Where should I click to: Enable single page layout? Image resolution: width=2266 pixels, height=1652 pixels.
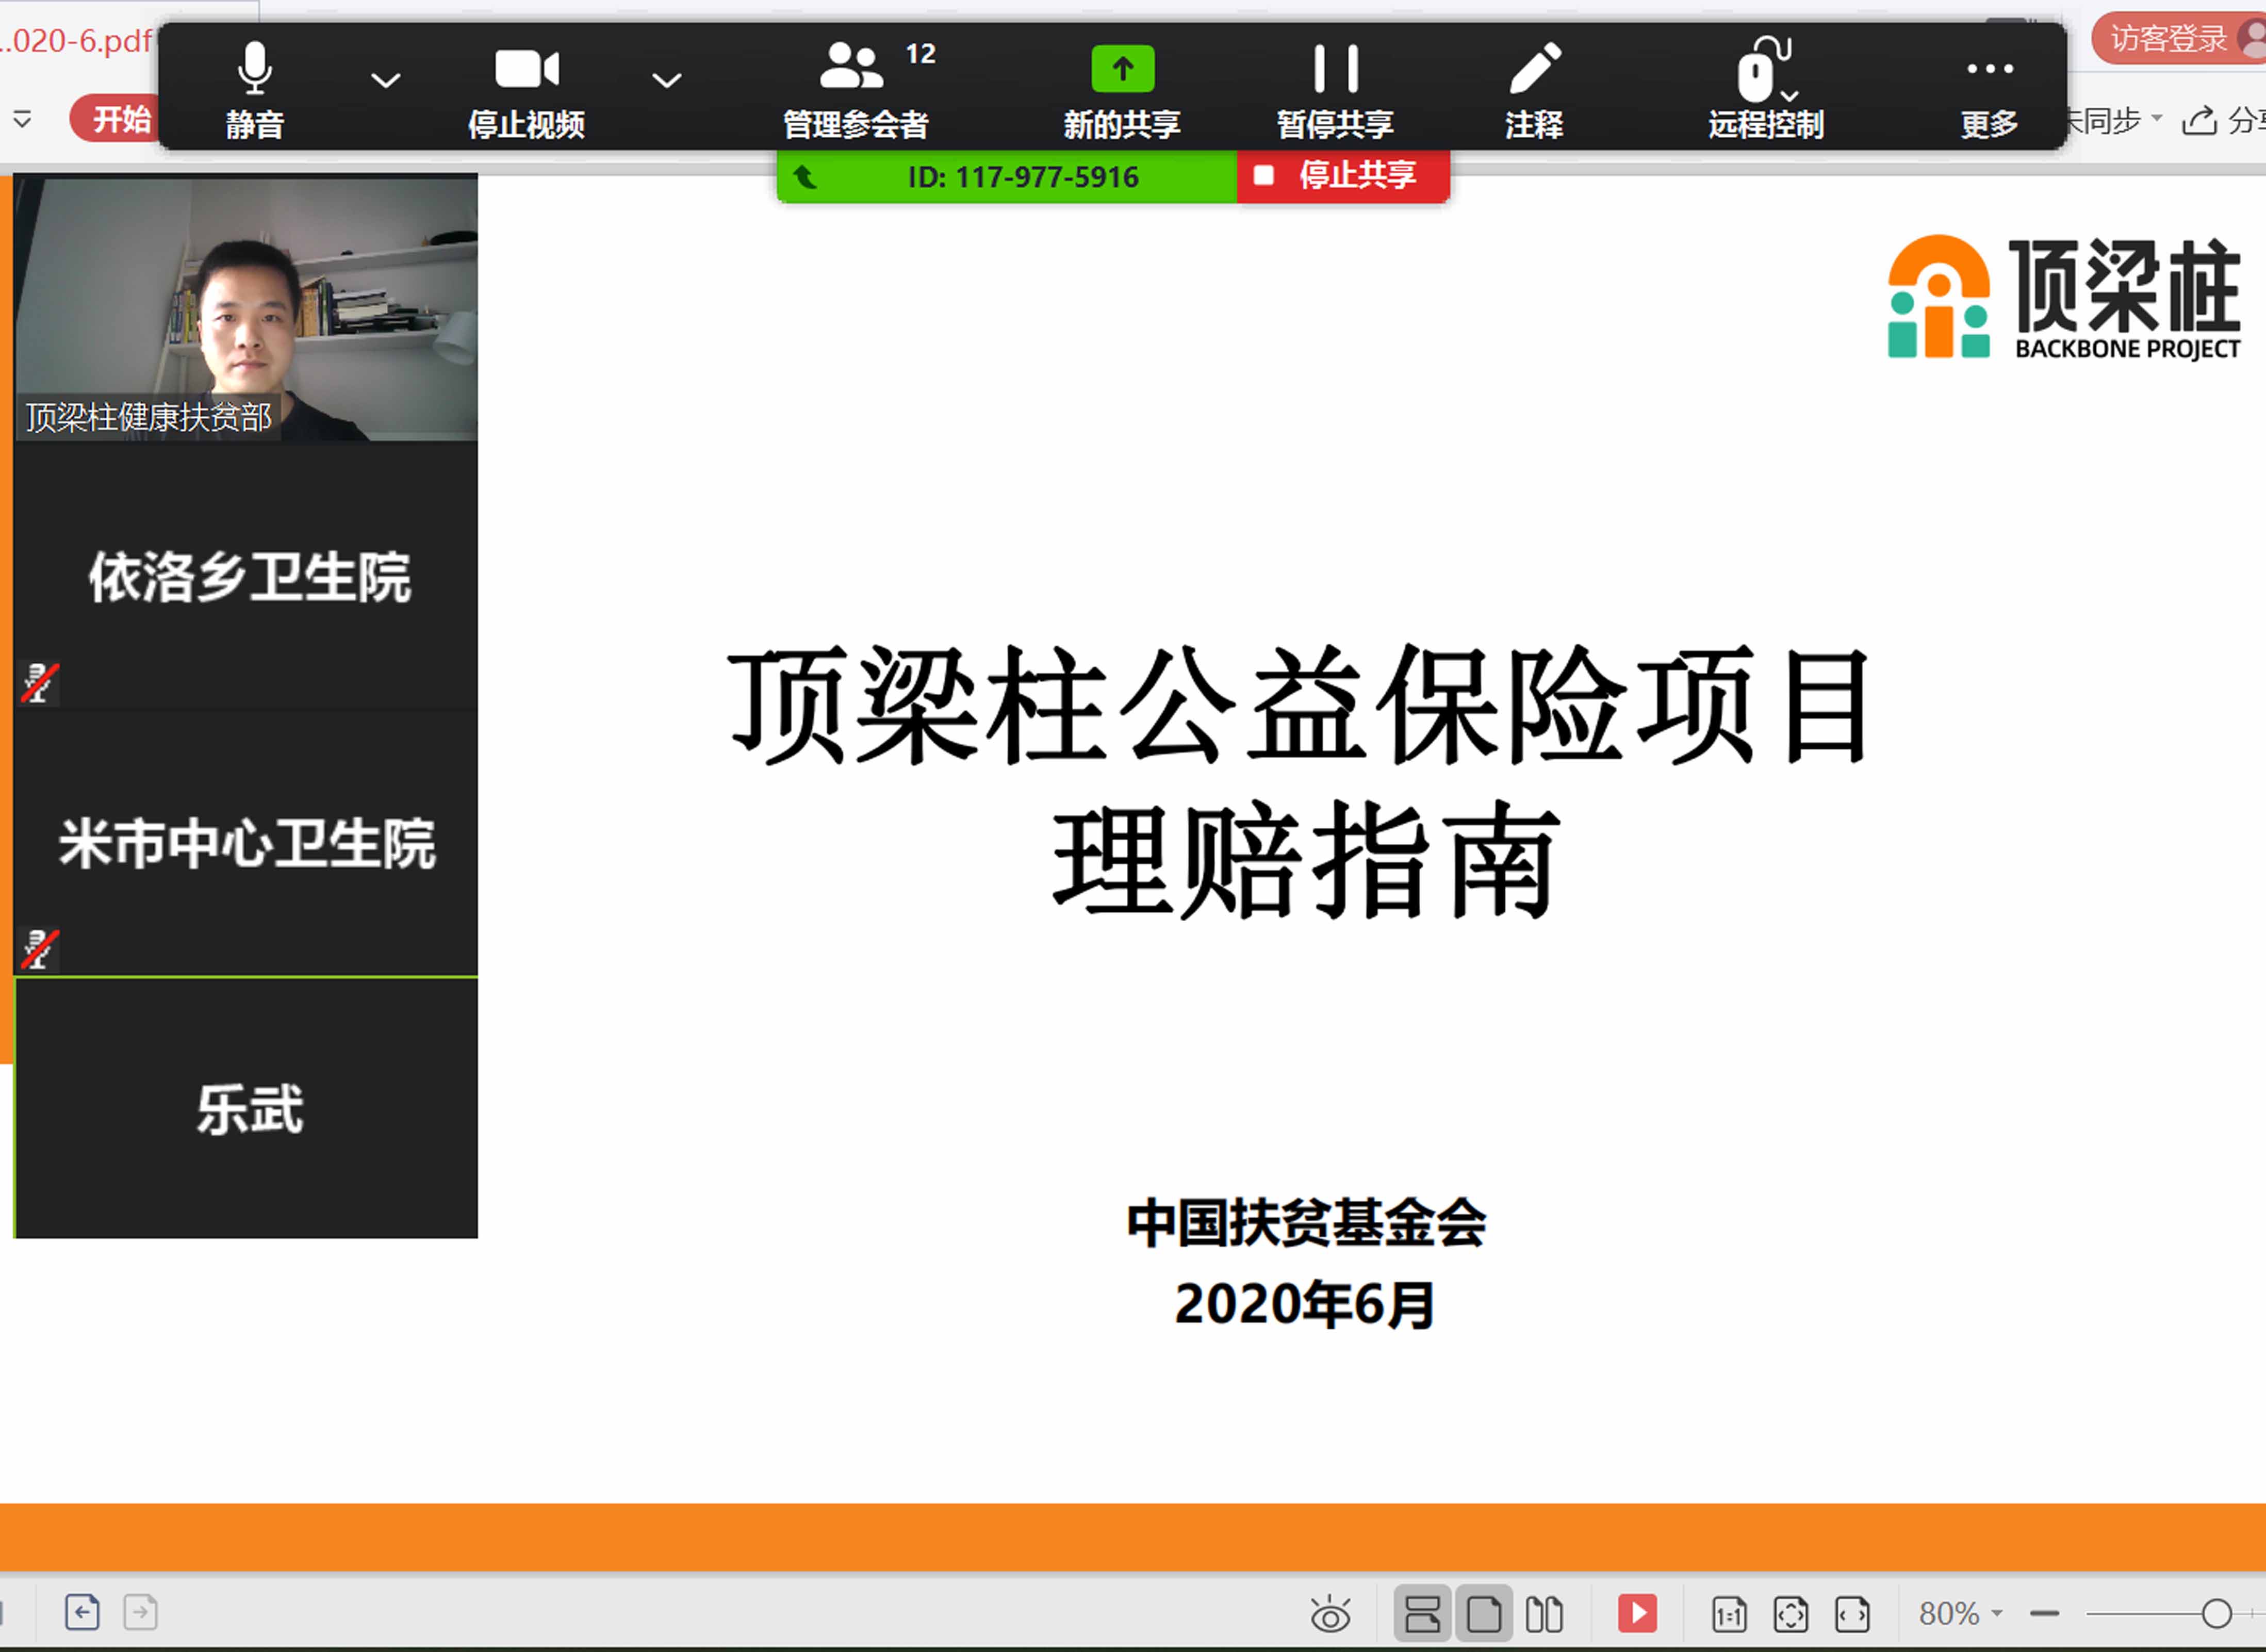(x=1484, y=1613)
